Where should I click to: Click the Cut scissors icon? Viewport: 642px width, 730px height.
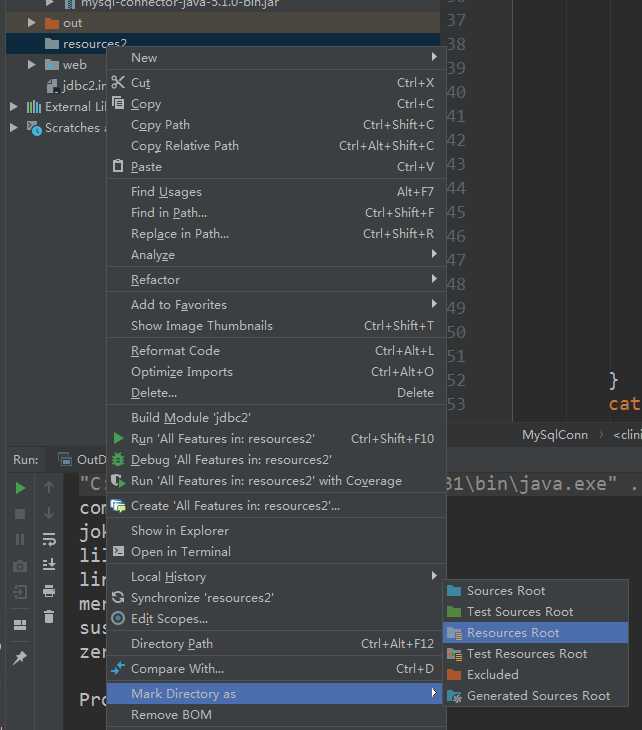coord(118,82)
